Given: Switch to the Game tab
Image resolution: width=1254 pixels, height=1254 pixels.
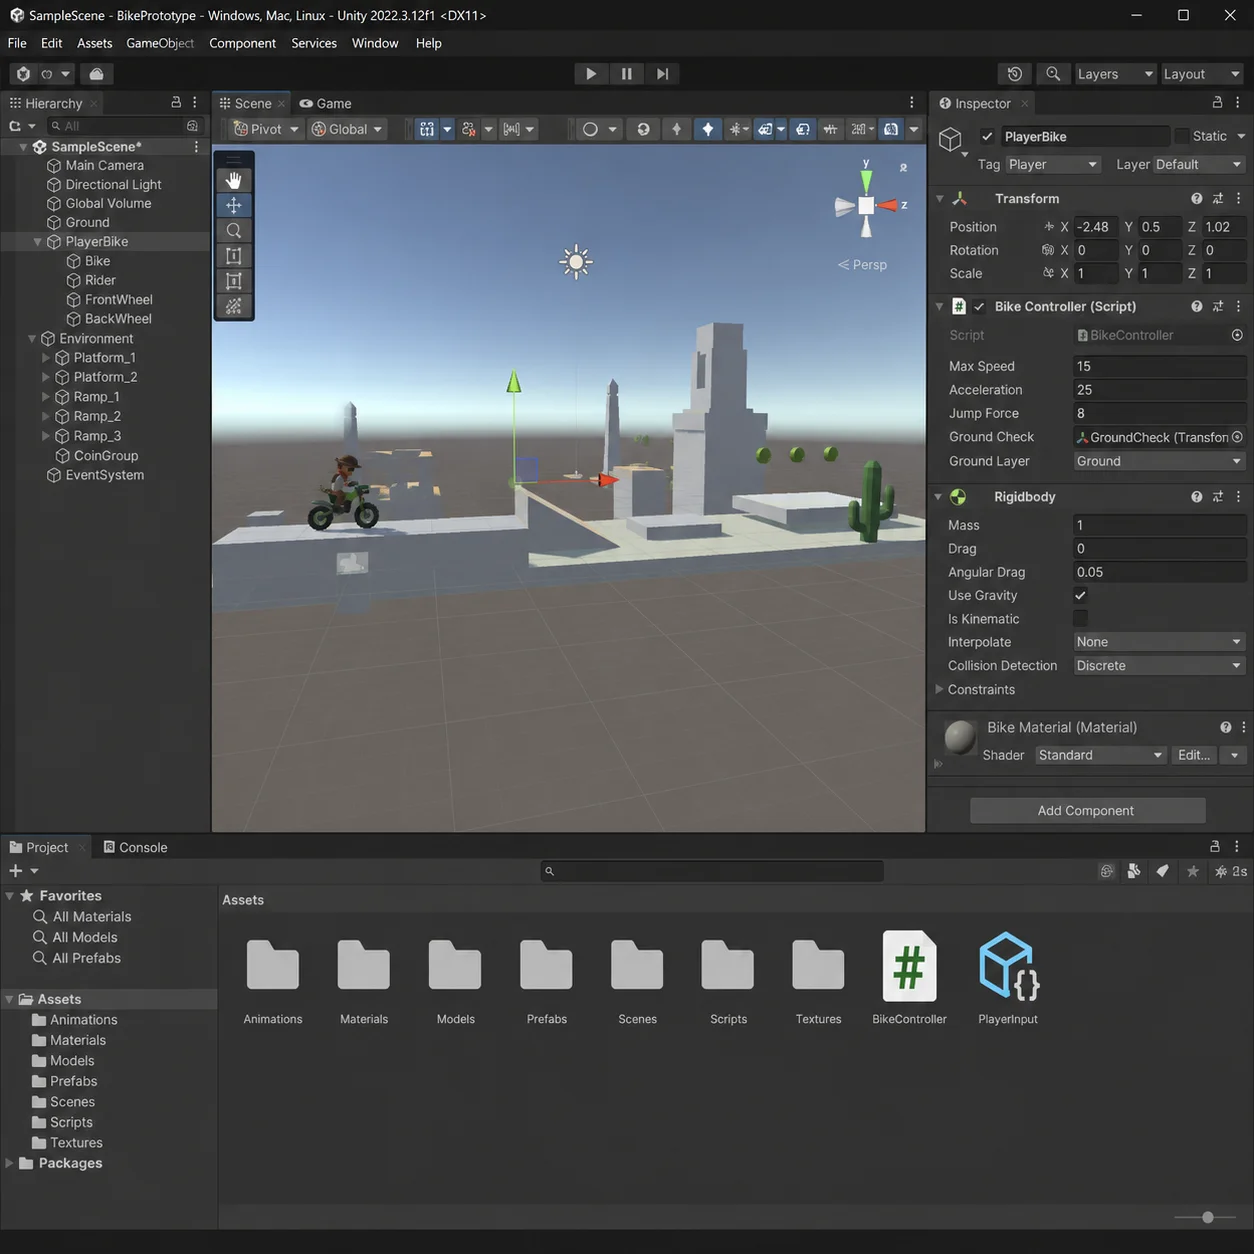Looking at the screenshot, I should click(x=326, y=103).
